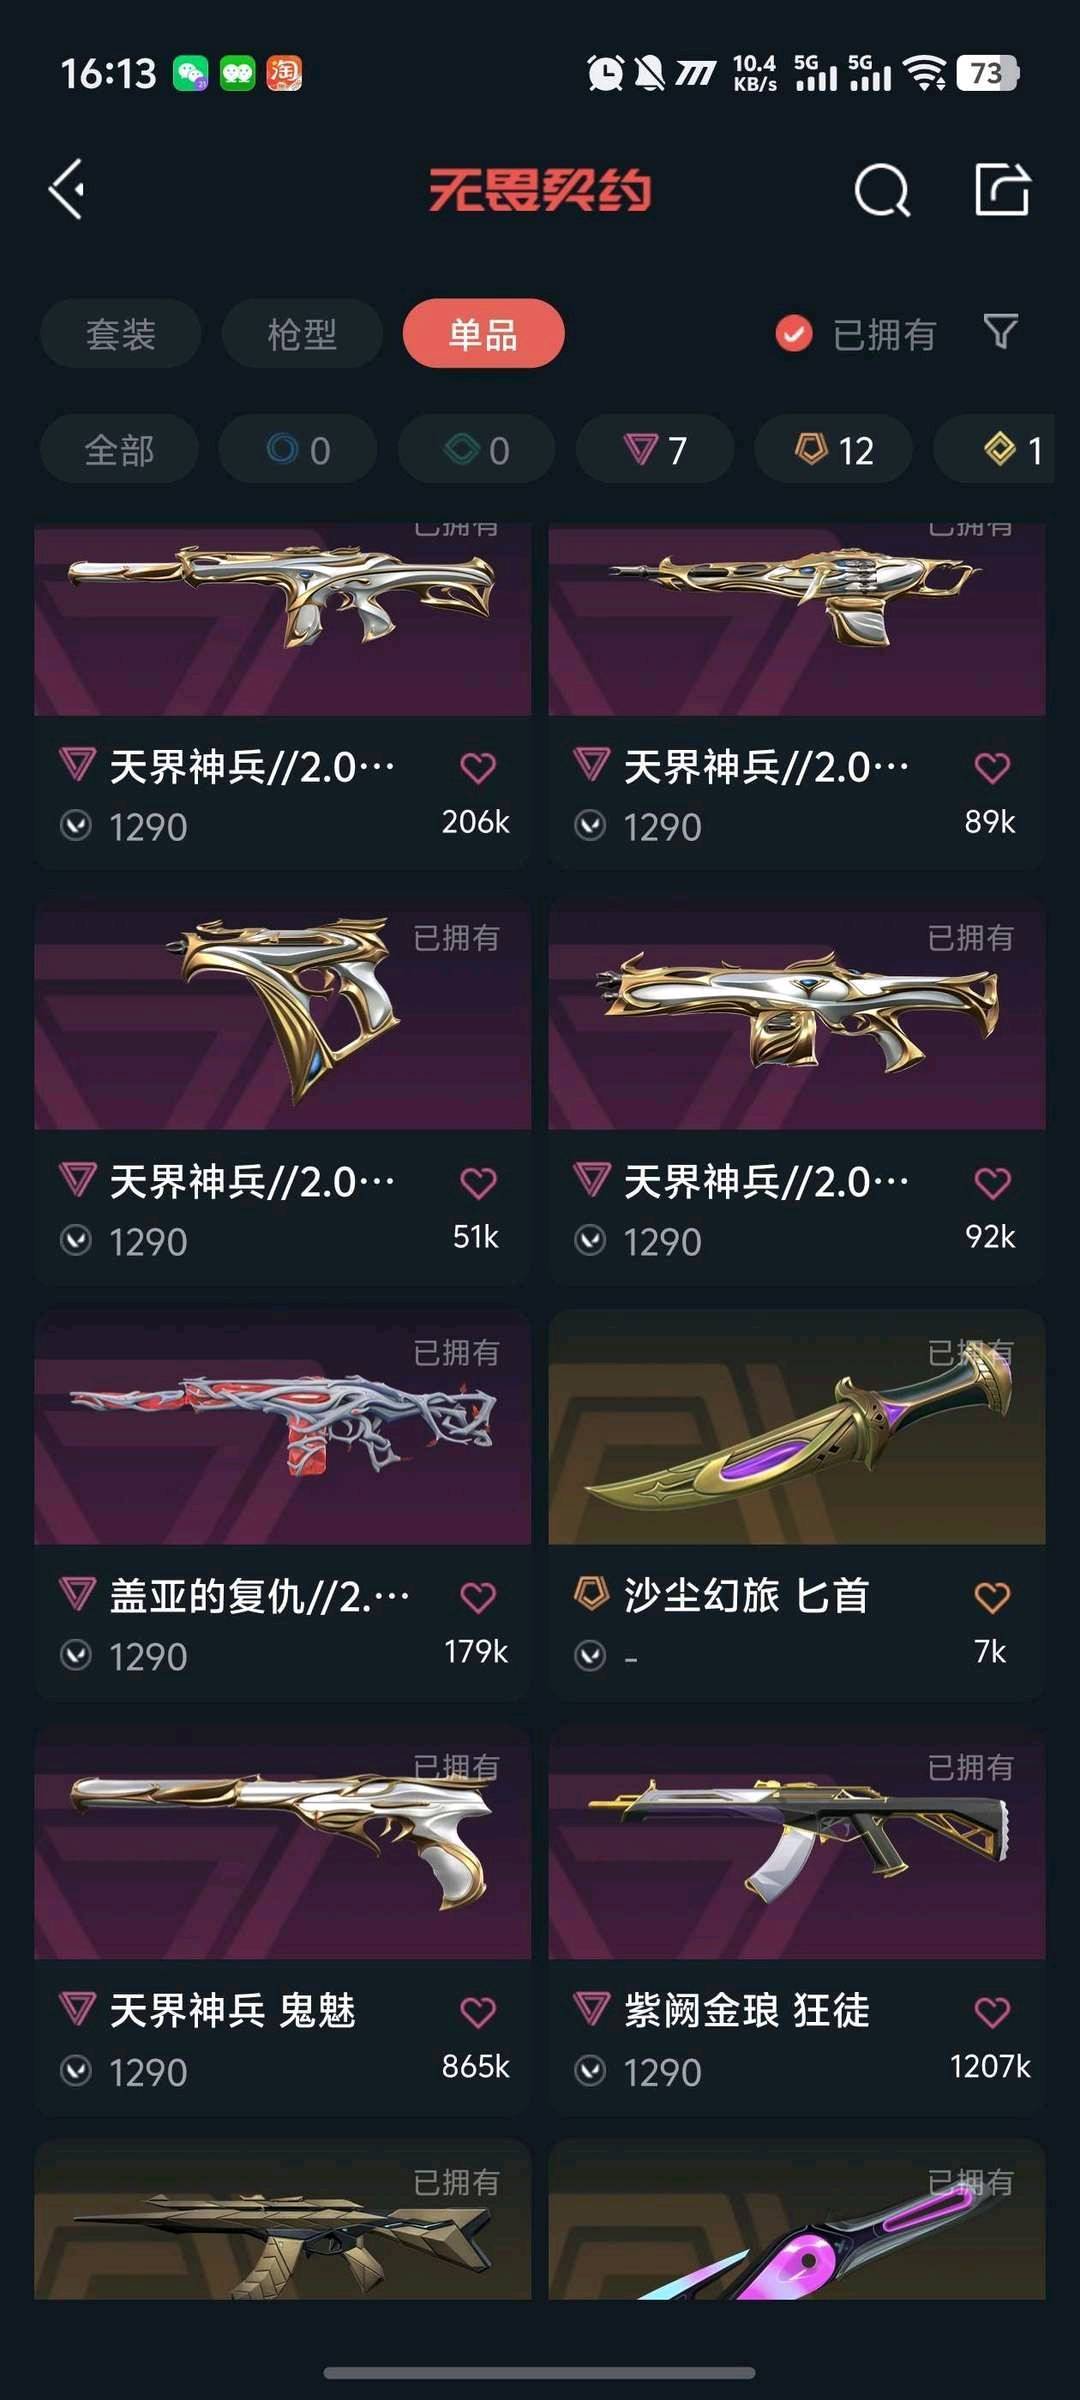Favorite the 紫阙金琅 狂徒 heart icon
Screen dimensions: 1080x2400
[992, 2012]
